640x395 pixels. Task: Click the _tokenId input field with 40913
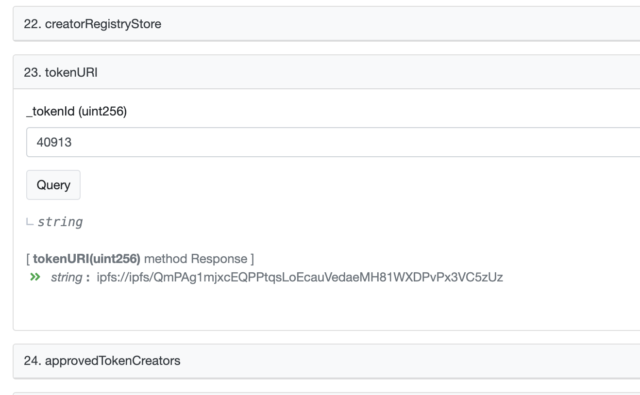pyautogui.click(x=333, y=142)
